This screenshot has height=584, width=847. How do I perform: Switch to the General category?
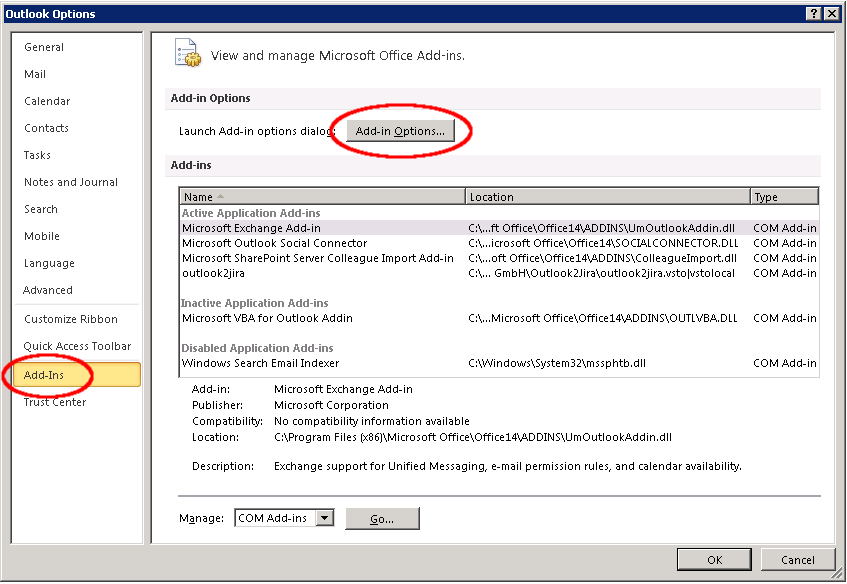coord(44,47)
